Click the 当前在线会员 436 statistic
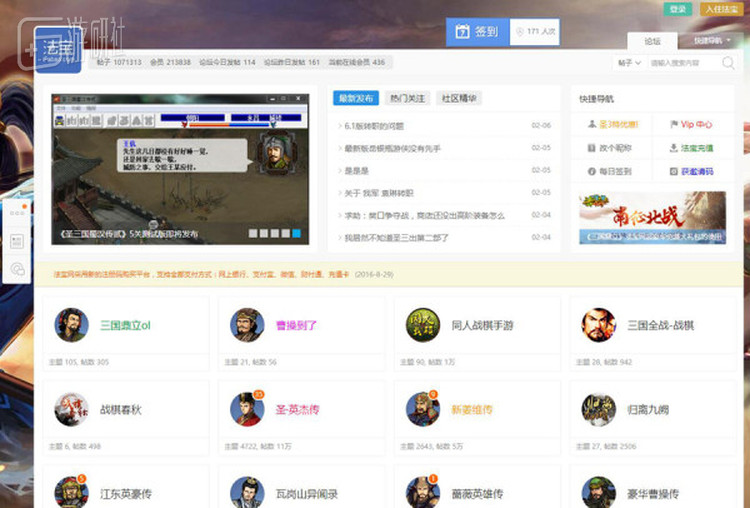This screenshot has width=750, height=508. 356,62
